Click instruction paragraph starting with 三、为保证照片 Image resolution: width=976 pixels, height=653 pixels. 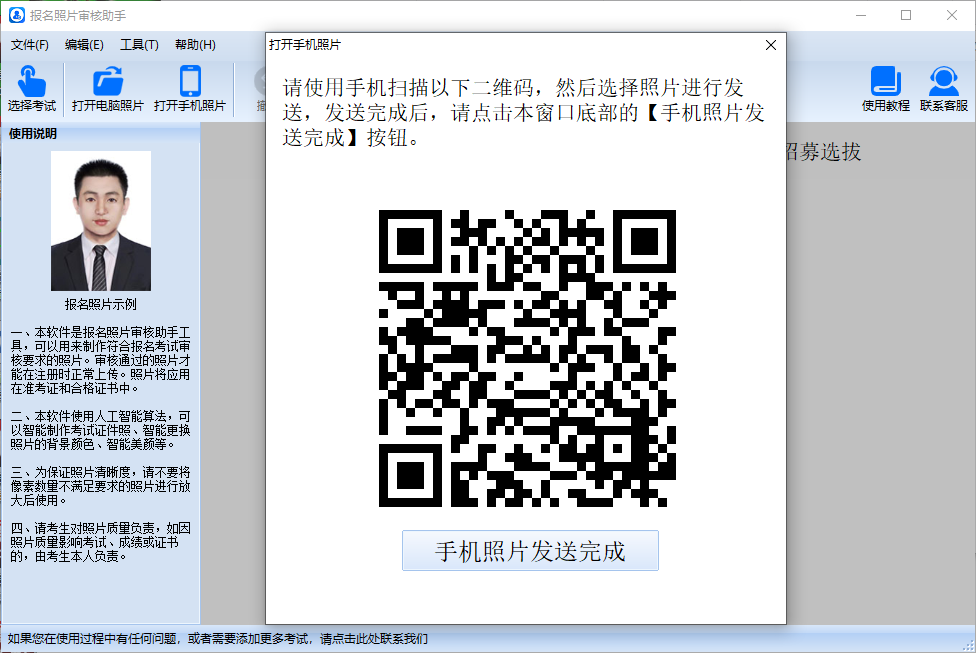pyautogui.click(x=101, y=486)
